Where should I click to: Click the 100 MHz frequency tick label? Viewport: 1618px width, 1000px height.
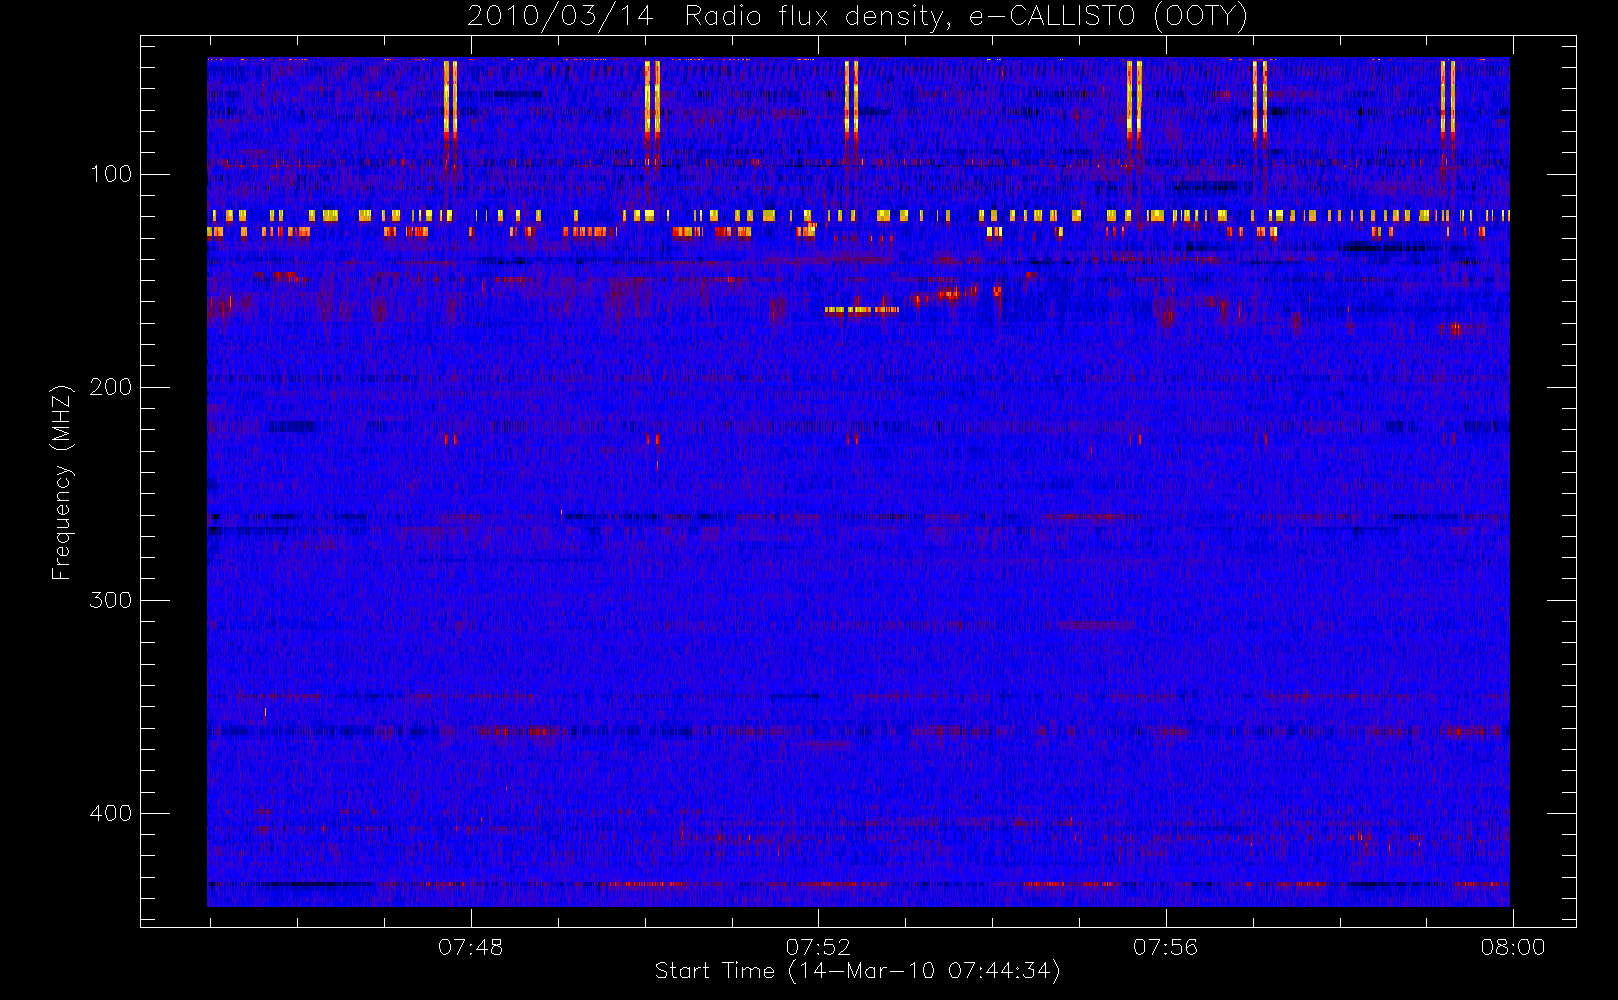(110, 174)
